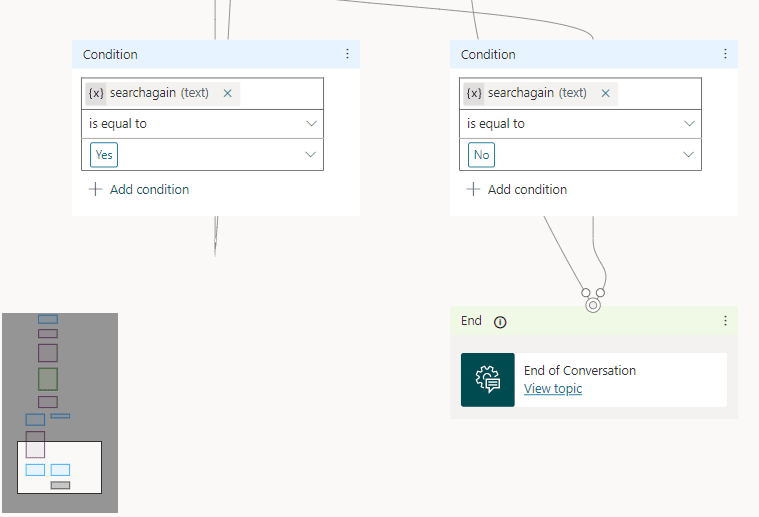Screen dimensions: 759x517
Task: Expand right 'is equal to' operator dropdown
Action: point(689,124)
